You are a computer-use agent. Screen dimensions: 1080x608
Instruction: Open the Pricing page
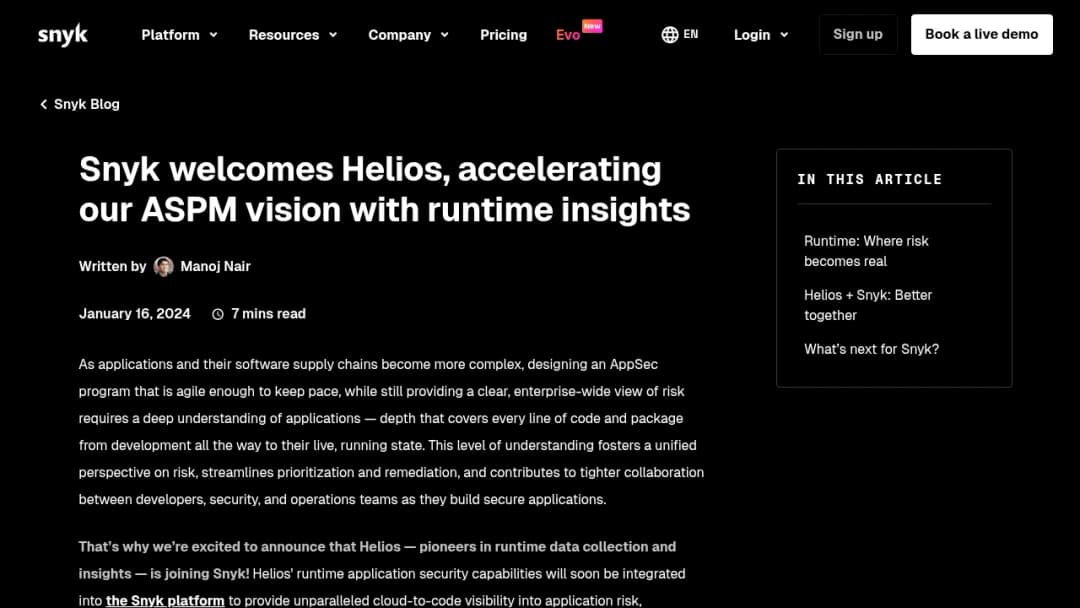tap(503, 34)
